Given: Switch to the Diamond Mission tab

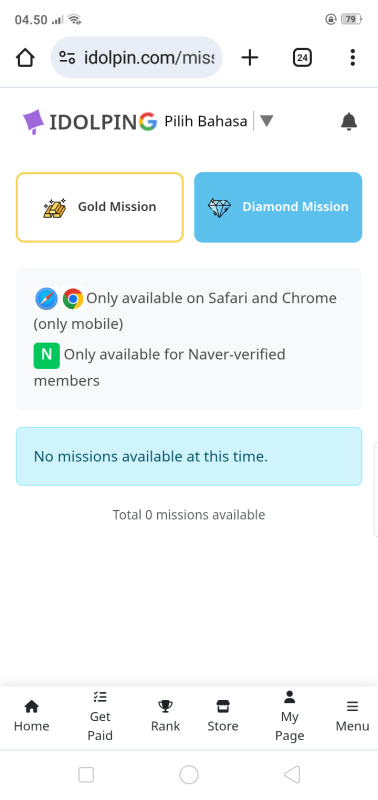Looking at the screenshot, I should click(x=278, y=207).
